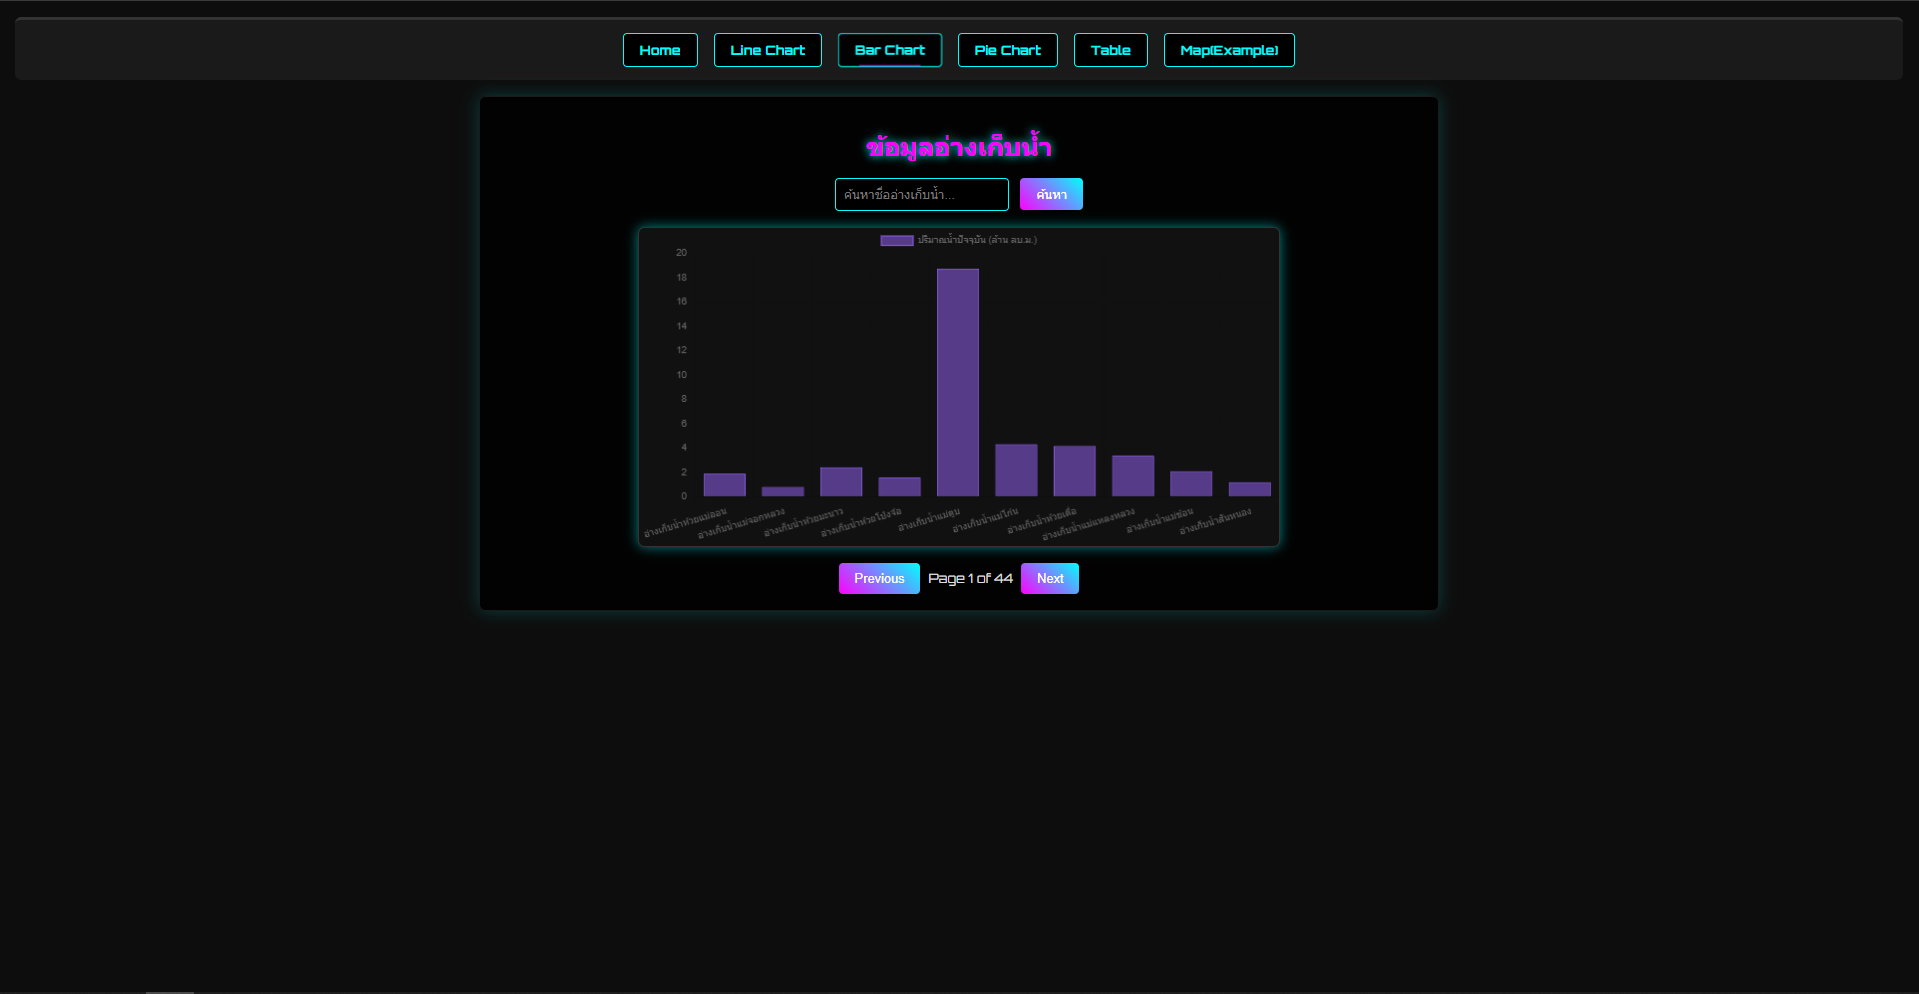Go to Next chart page
This screenshot has height=994, width=1919.
pyautogui.click(x=1049, y=579)
